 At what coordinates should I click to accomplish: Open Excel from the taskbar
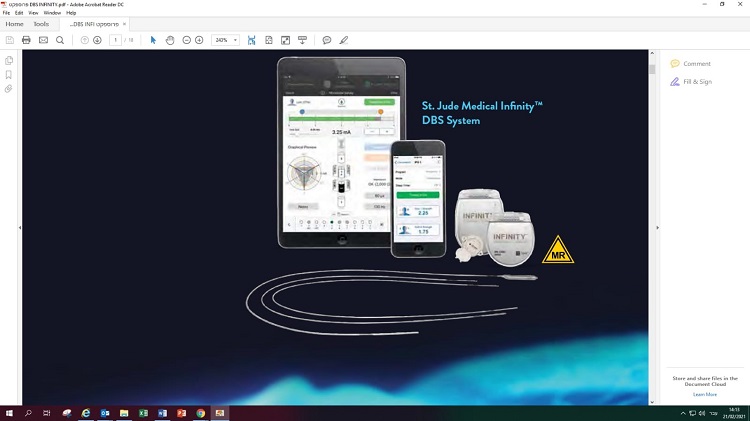[143, 413]
